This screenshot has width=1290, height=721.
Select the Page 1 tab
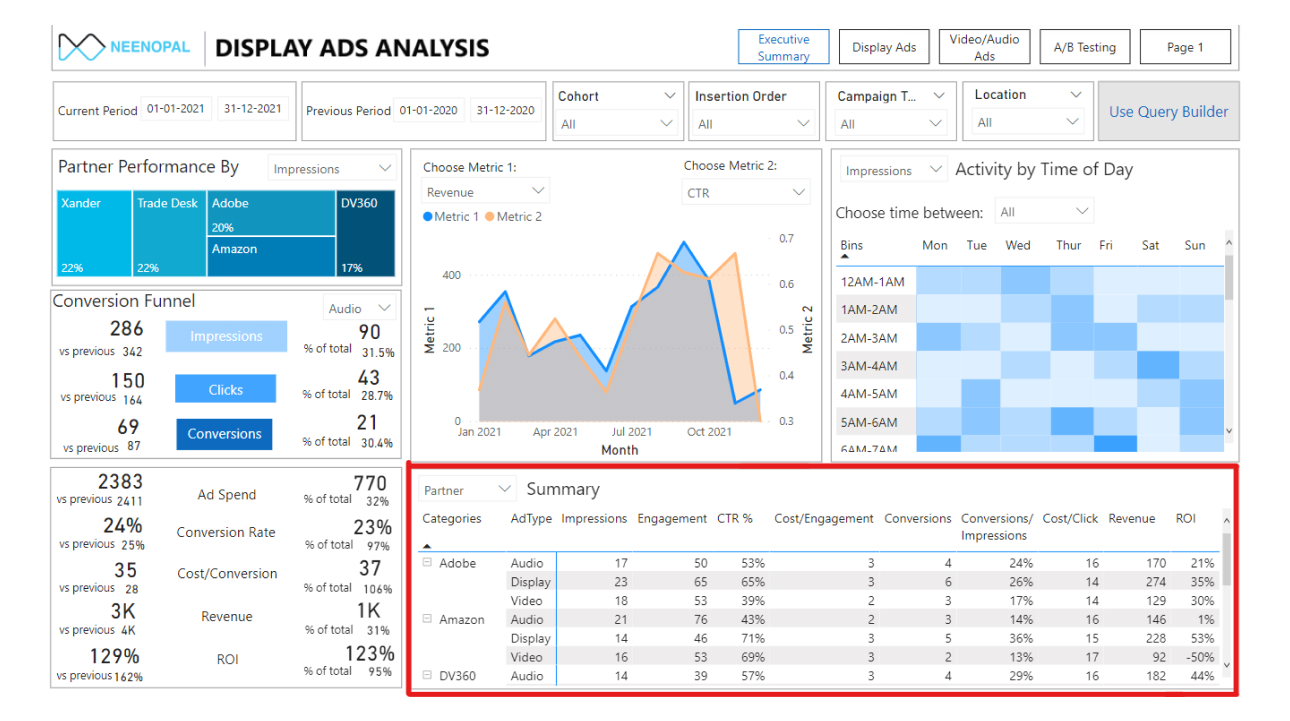tap(1185, 47)
